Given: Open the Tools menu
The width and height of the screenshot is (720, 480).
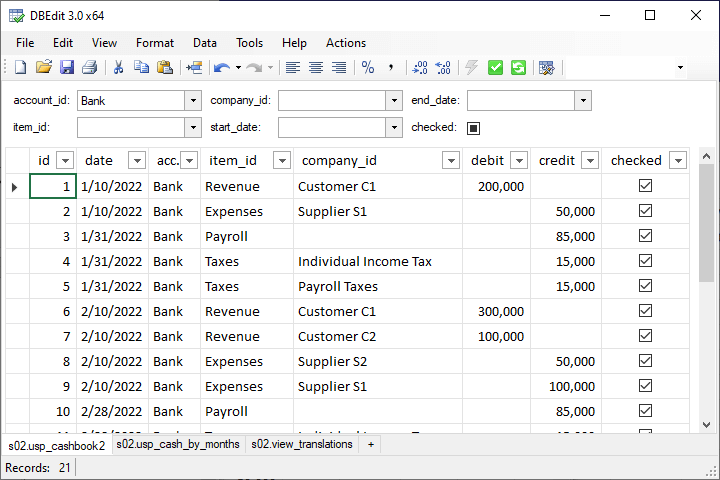Looking at the screenshot, I should pyautogui.click(x=249, y=43).
